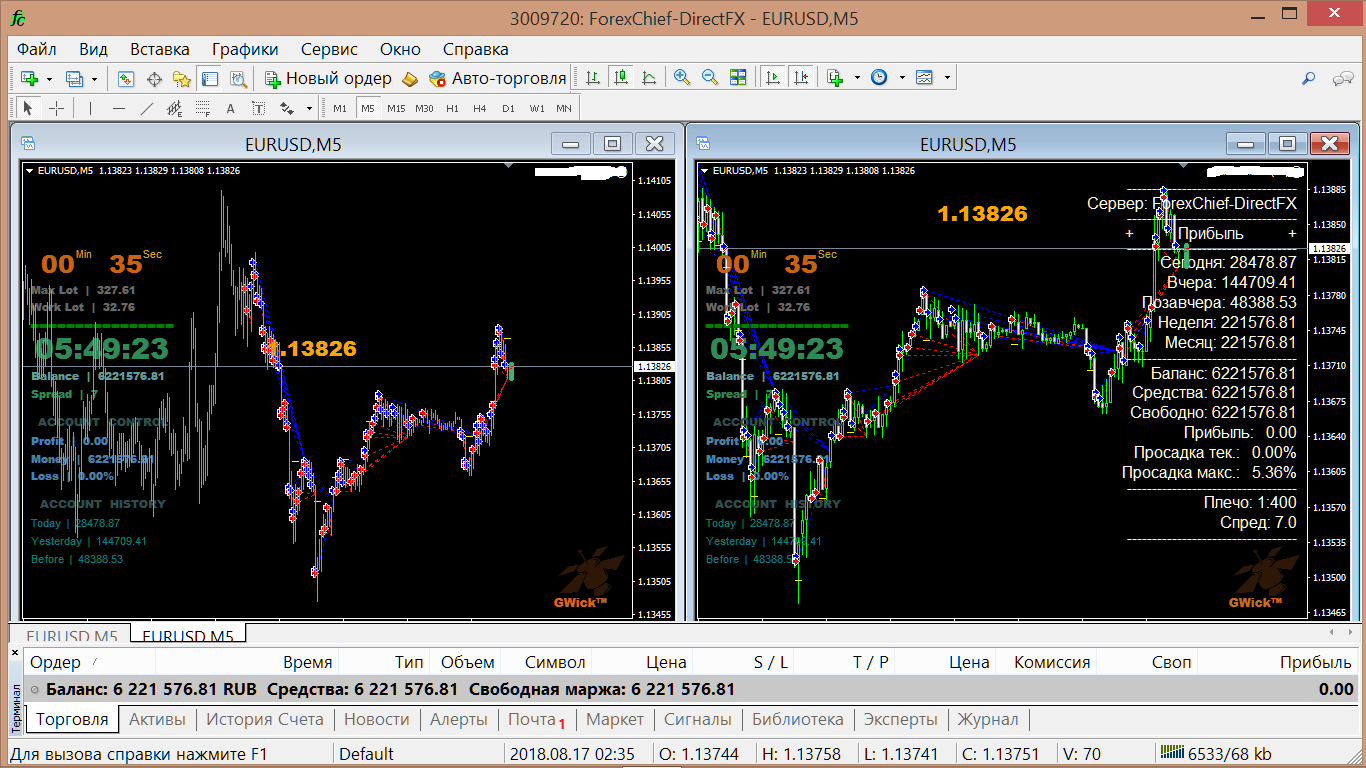Open the Вставка menu
This screenshot has height=768, width=1366.
coord(160,49)
